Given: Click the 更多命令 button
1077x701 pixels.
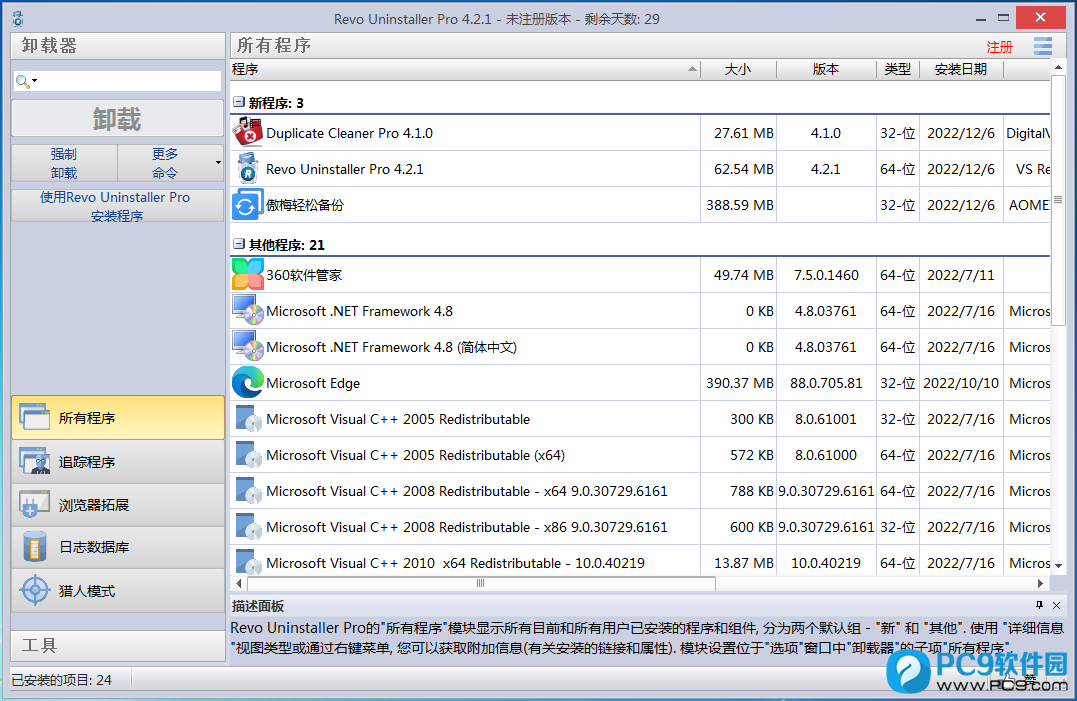Looking at the screenshot, I should pos(165,163).
